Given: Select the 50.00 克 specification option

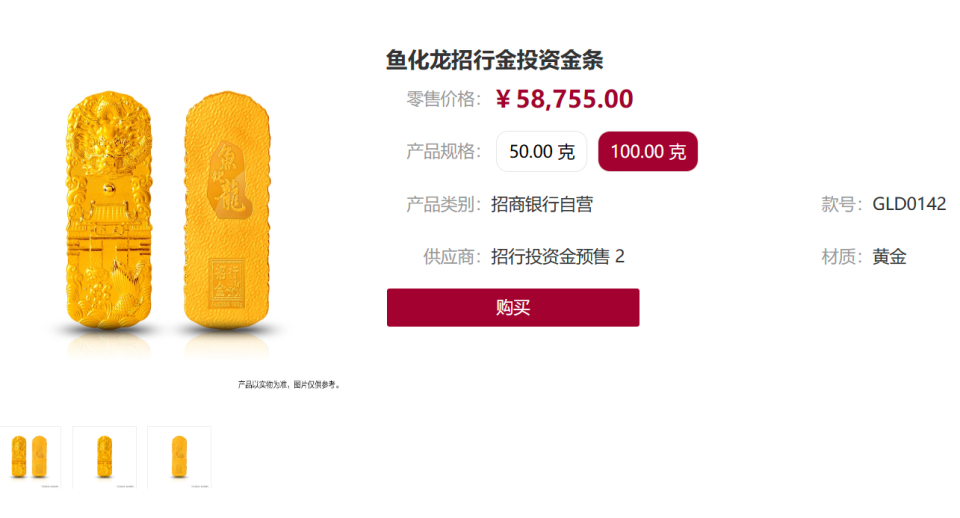Looking at the screenshot, I should click(x=541, y=151).
